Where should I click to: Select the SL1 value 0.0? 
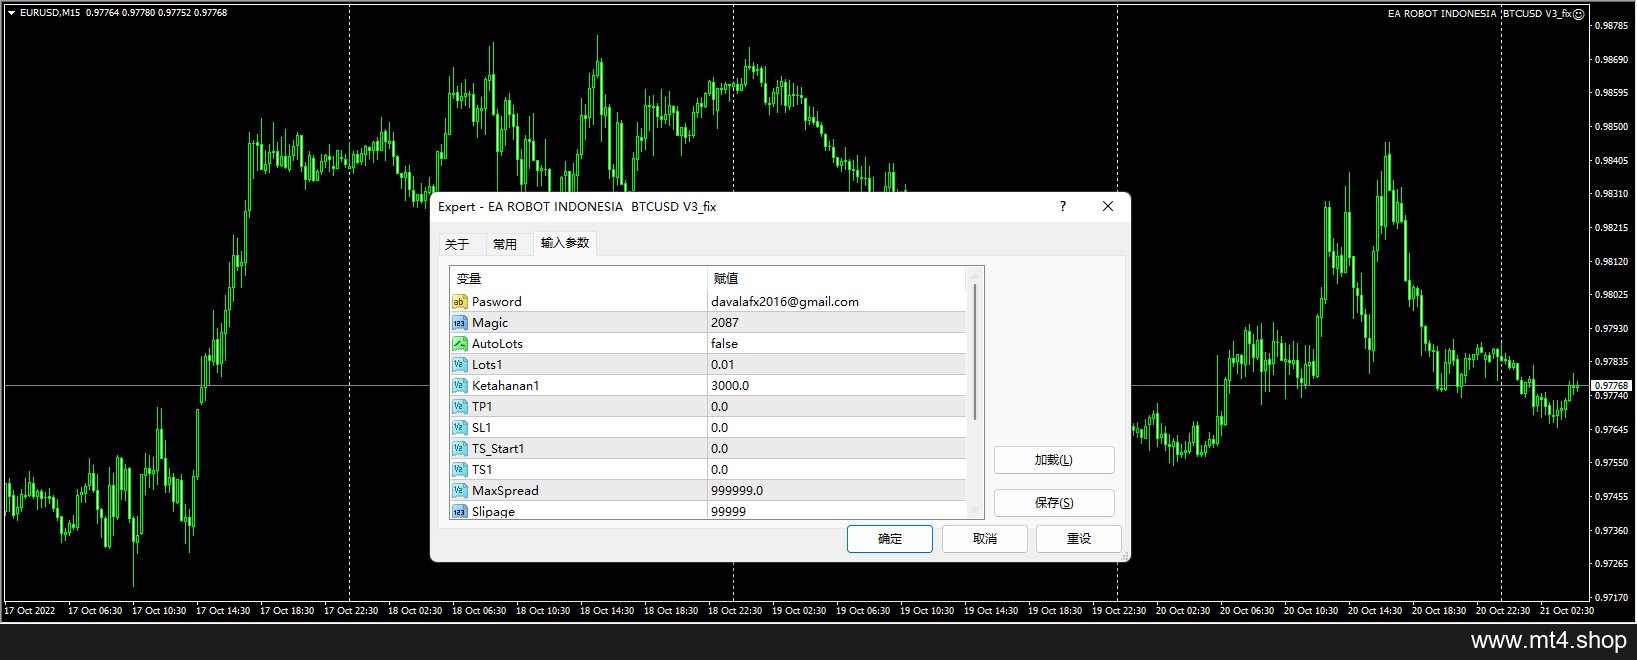(720, 428)
